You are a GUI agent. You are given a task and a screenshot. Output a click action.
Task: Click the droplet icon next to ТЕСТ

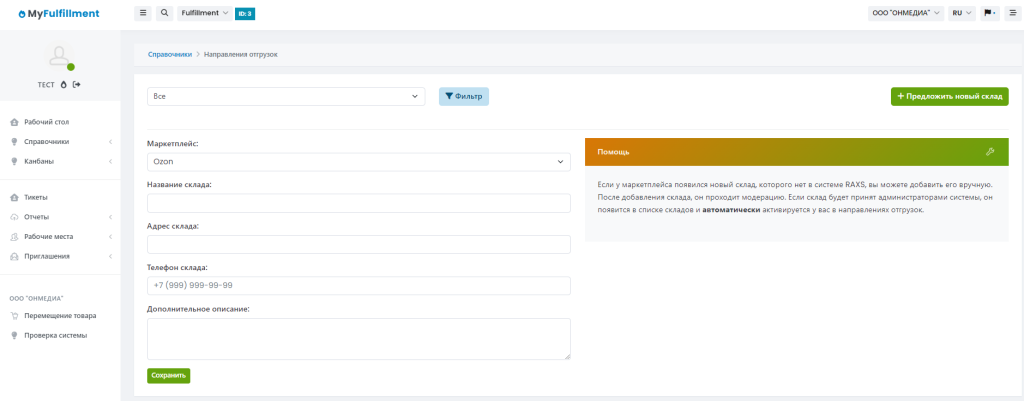pyautogui.click(x=64, y=85)
